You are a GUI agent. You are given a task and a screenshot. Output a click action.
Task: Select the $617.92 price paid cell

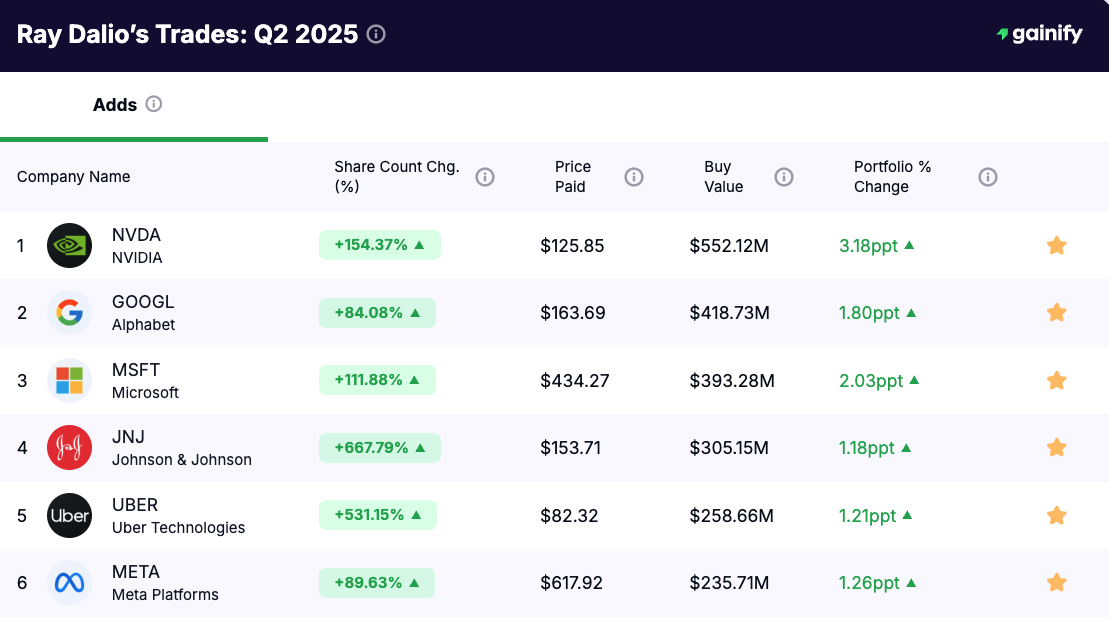571,584
